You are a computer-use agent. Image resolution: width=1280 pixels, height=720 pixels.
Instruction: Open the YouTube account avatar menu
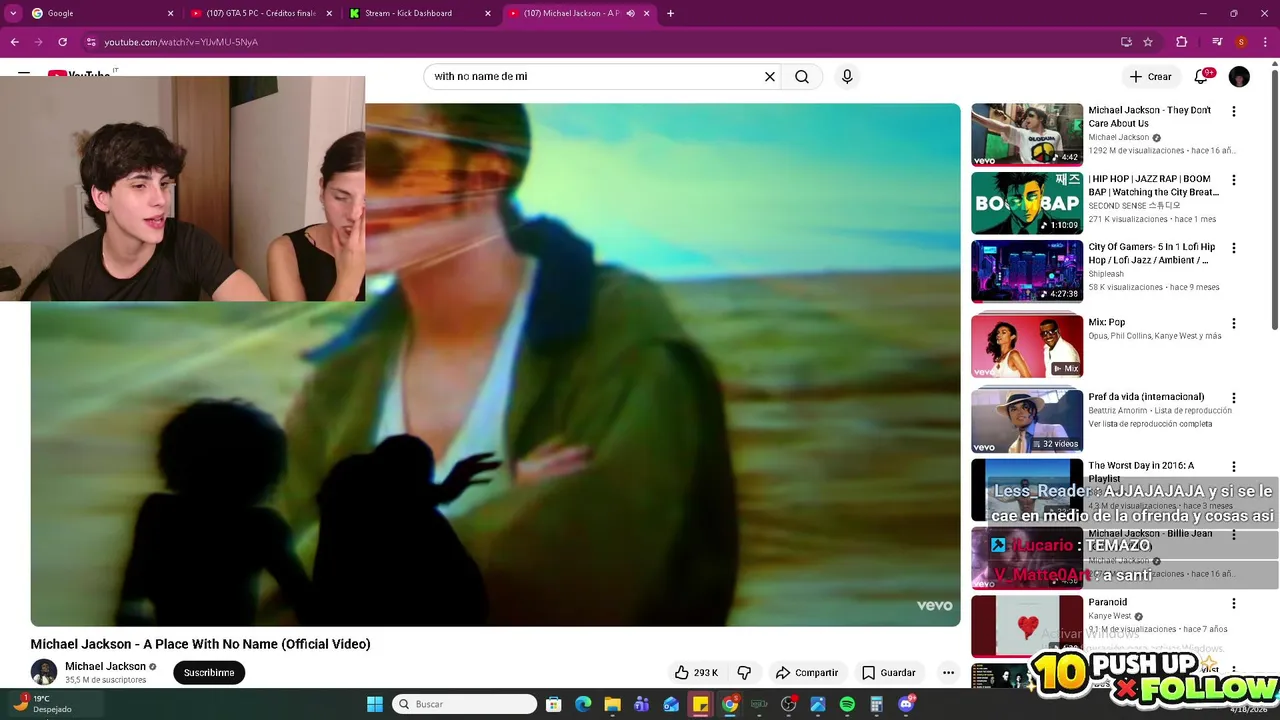click(1239, 76)
